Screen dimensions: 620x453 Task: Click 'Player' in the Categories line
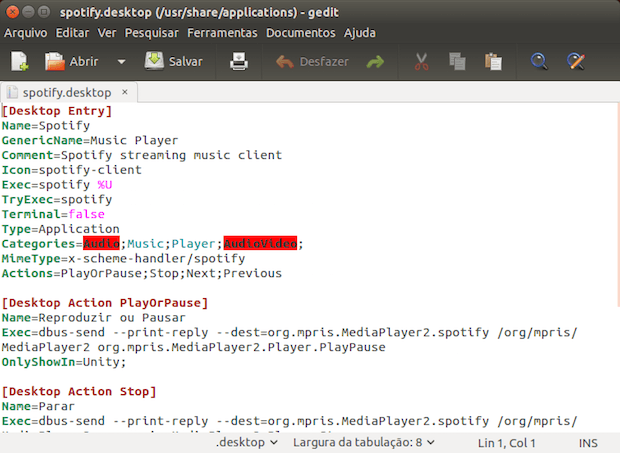[193, 243]
